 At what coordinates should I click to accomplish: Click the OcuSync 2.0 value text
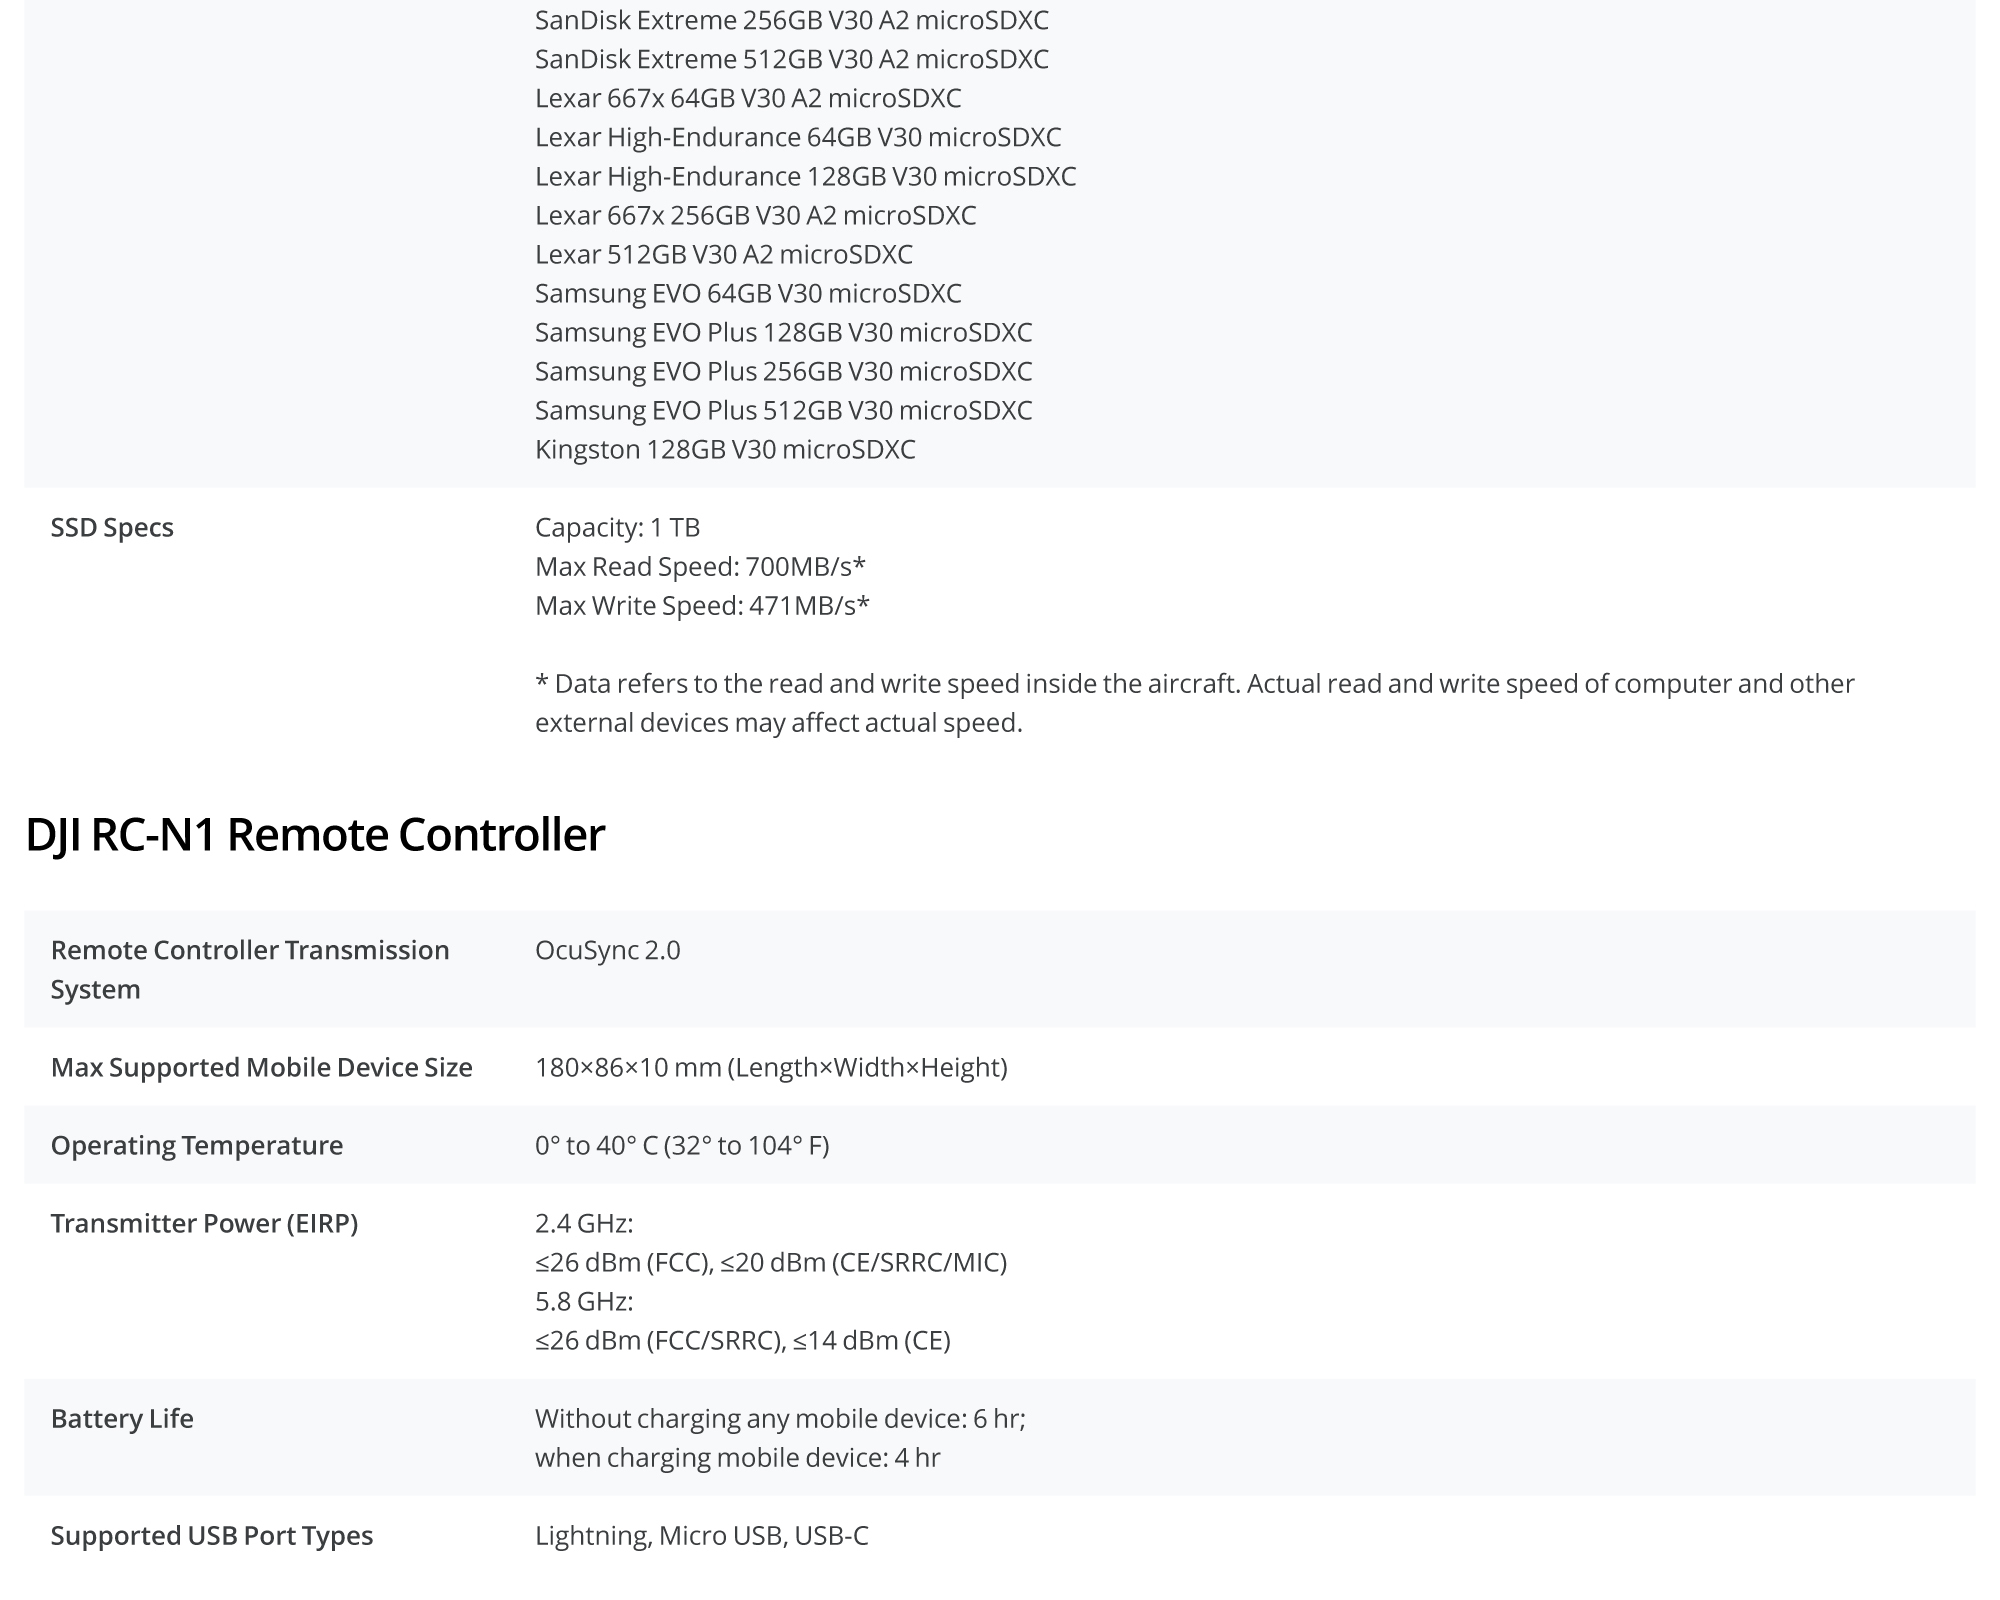[607, 950]
